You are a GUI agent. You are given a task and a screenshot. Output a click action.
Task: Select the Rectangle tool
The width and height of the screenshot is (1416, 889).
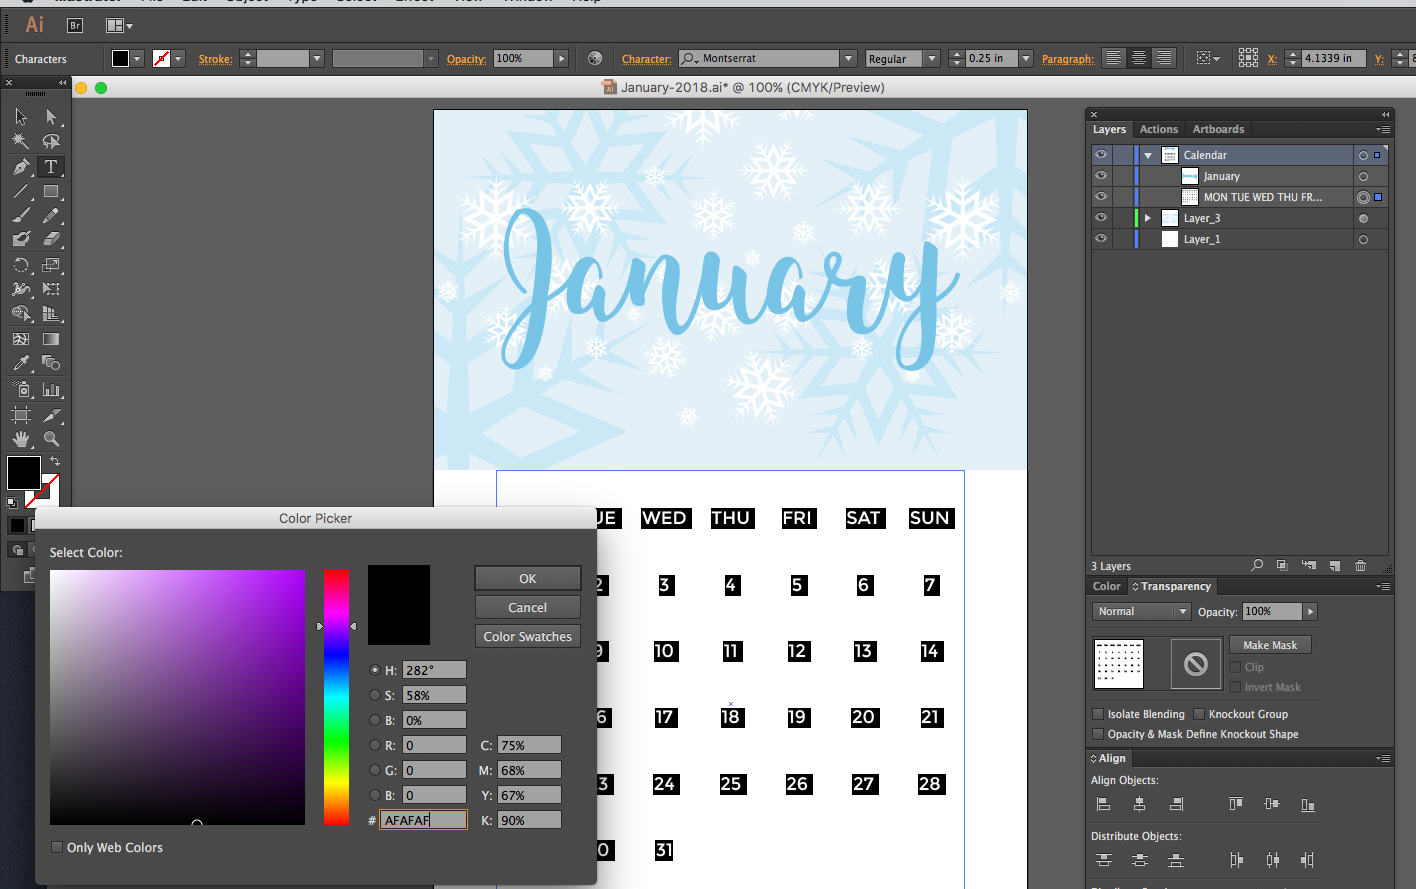pyautogui.click(x=51, y=191)
